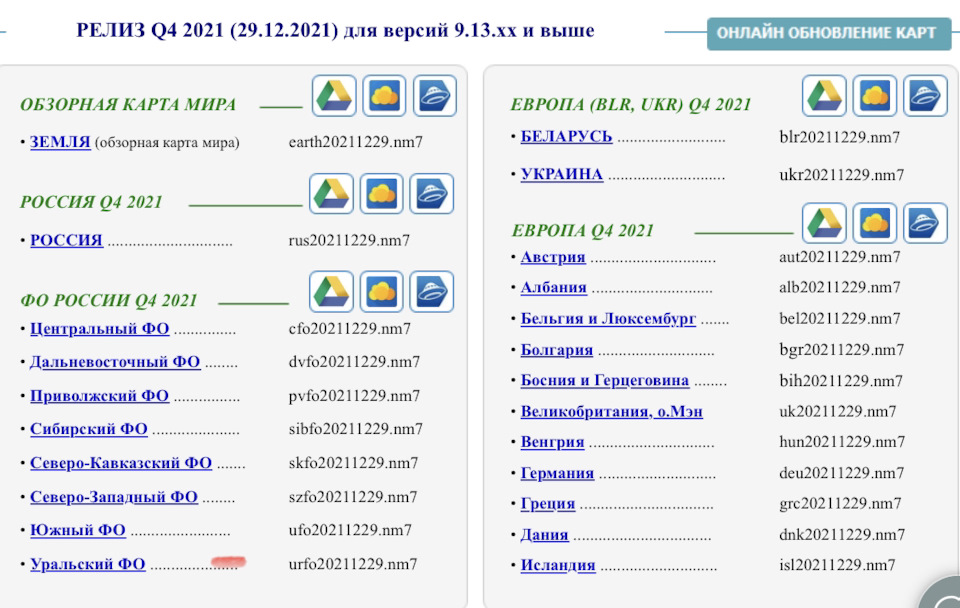Click file name alb20211229.nm7
960x608 pixels.
pos(839,287)
